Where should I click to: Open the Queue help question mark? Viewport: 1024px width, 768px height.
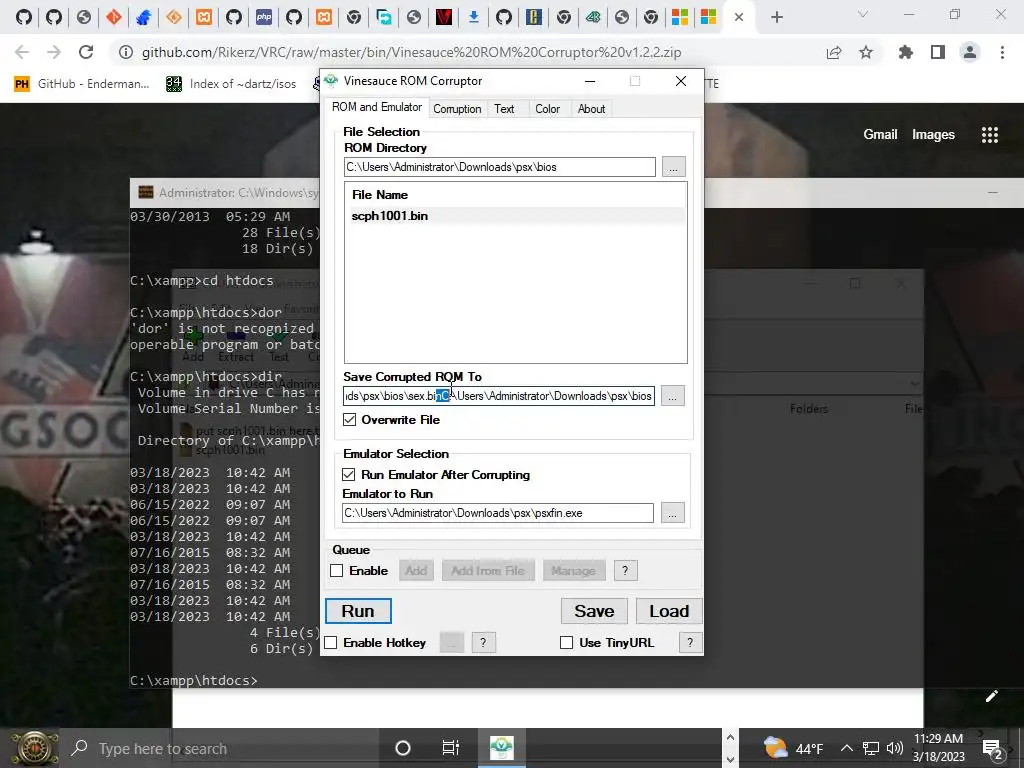pos(625,570)
